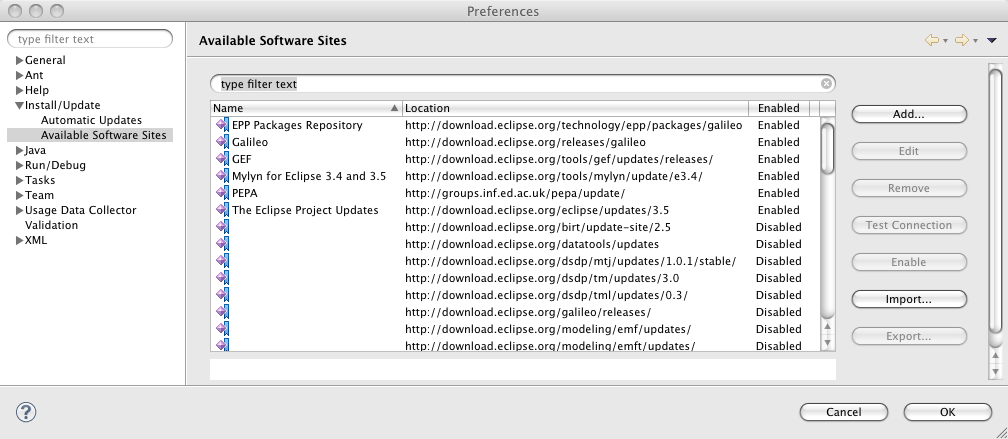Click the GEF row site icon
1008x439 pixels.
click(x=222, y=159)
